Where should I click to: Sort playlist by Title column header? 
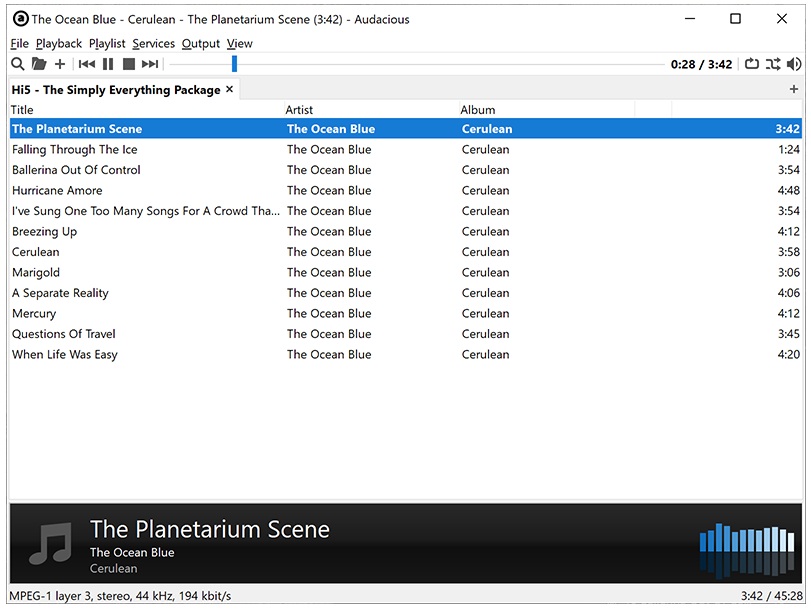coord(22,110)
